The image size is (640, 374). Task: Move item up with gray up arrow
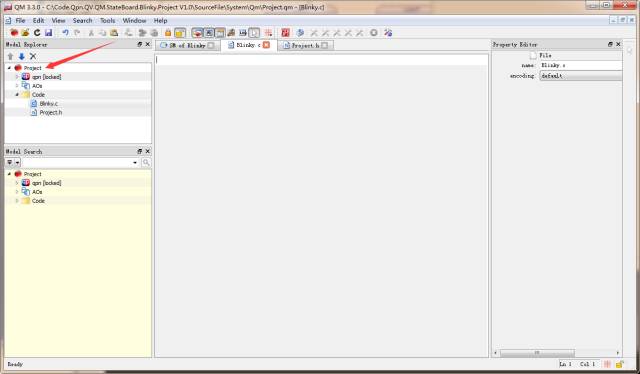pyautogui.click(x=10, y=56)
